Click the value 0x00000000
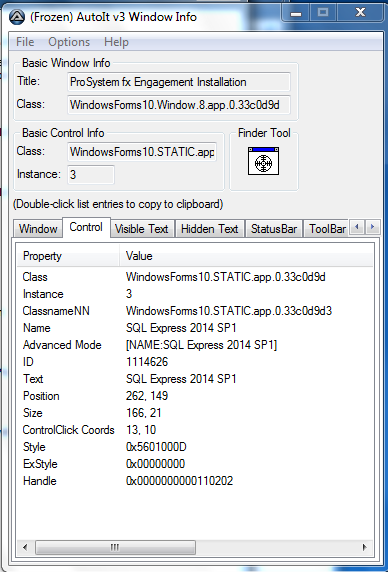 [155, 464]
